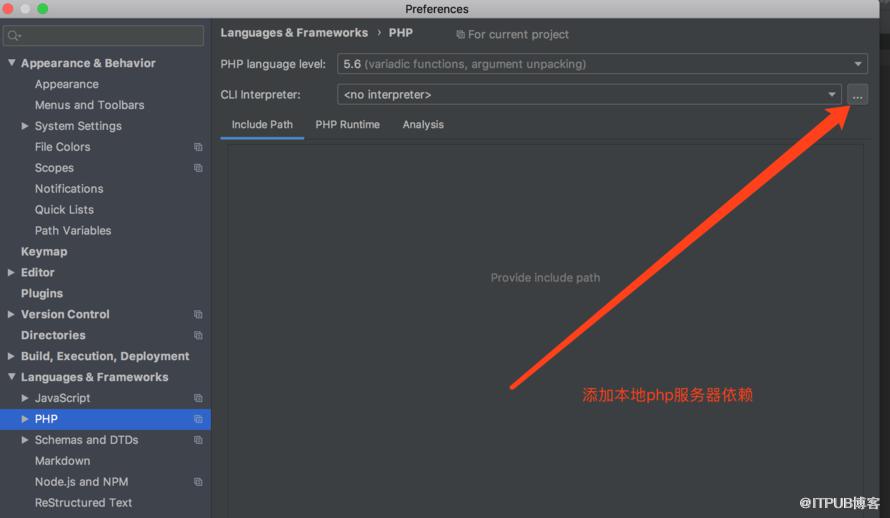Expand the Build, Execution, Deployment section

click(11, 356)
